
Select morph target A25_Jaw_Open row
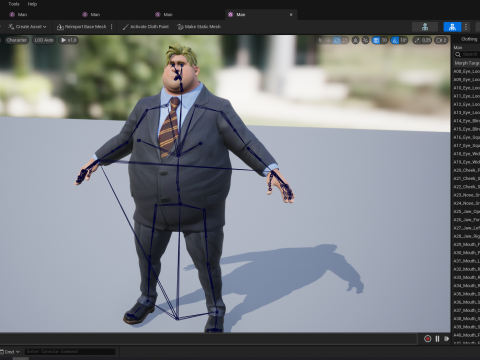click(x=466, y=211)
